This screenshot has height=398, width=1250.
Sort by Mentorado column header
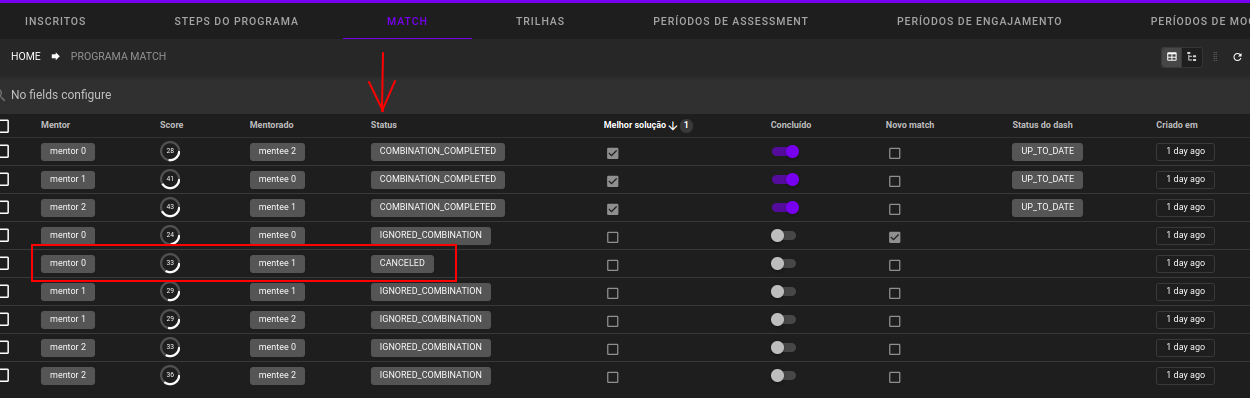coord(272,125)
